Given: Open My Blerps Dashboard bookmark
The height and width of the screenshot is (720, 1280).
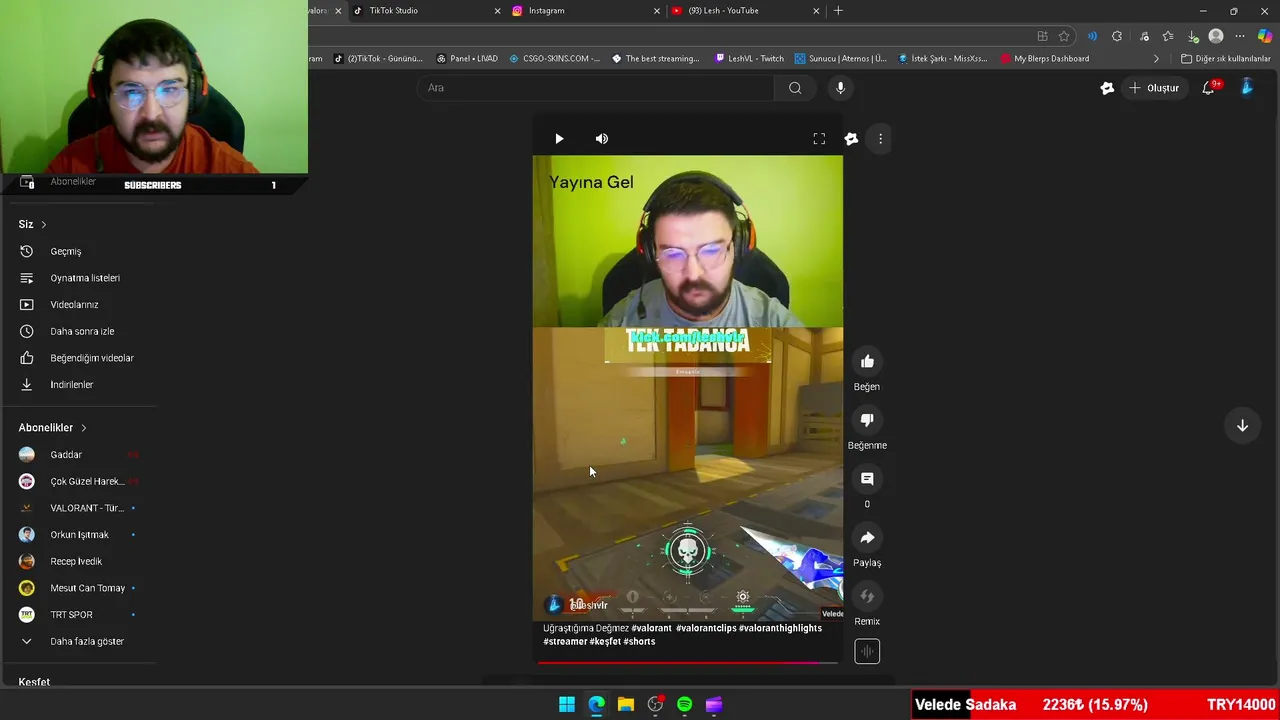Looking at the screenshot, I should (1044, 59).
